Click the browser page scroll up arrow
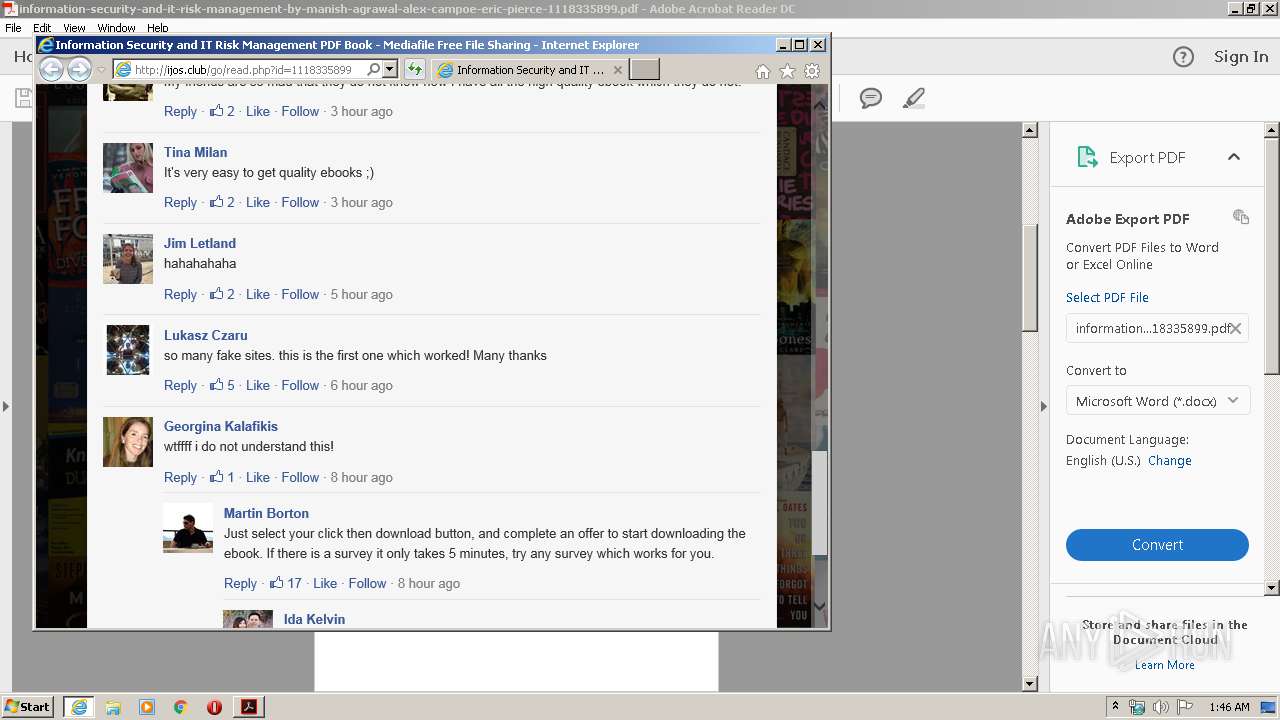 coord(819,104)
